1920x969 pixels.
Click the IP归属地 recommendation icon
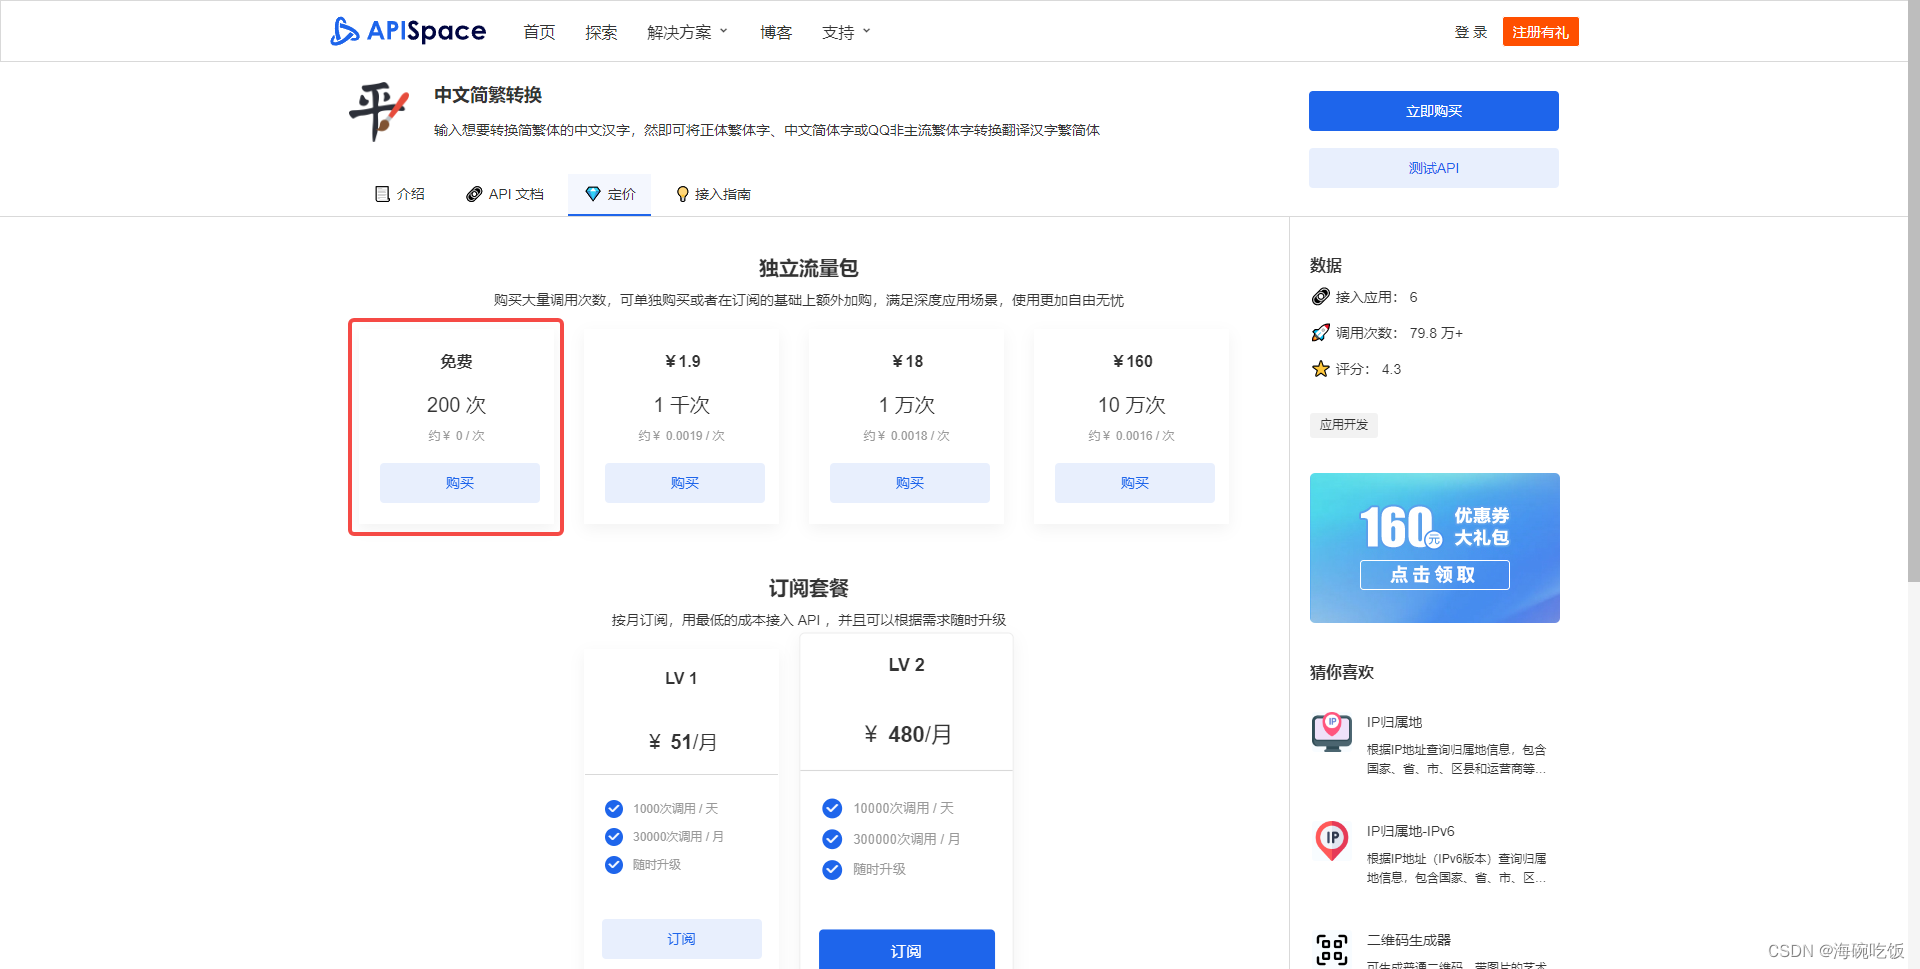1331,733
